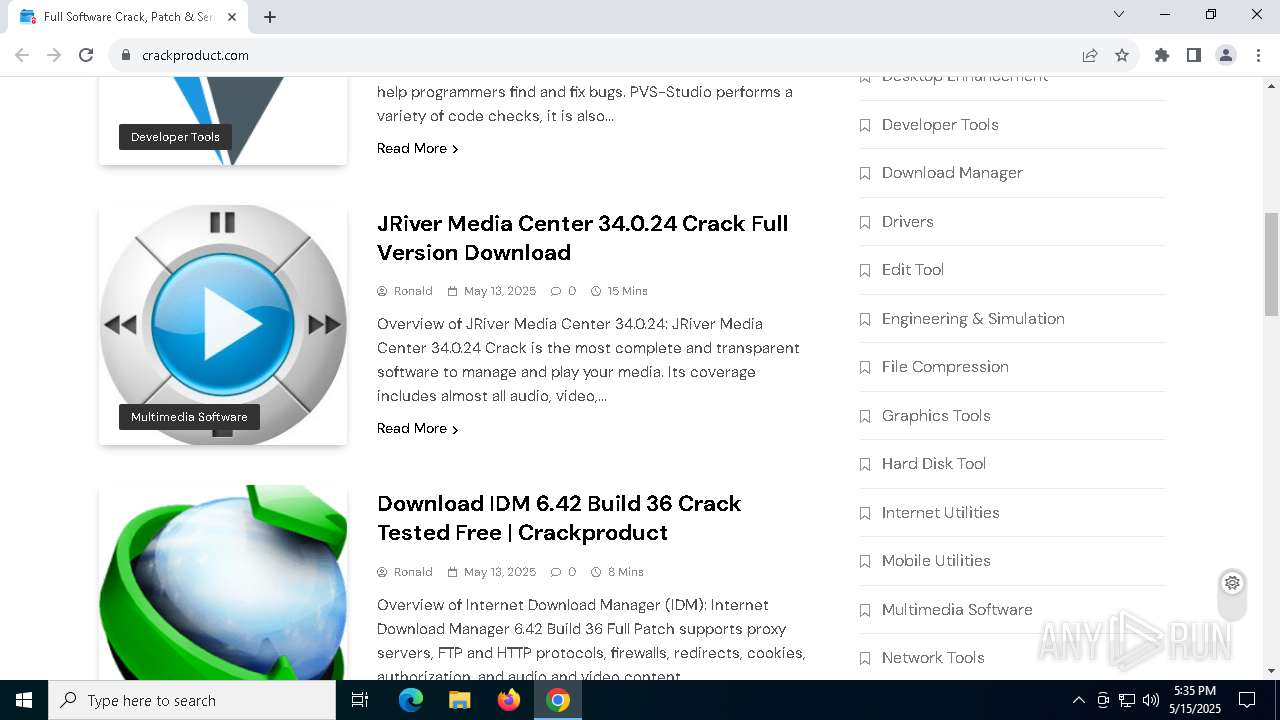Open Network Tools category
Image resolution: width=1280 pixels, height=720 pixels.
(933, 658)
